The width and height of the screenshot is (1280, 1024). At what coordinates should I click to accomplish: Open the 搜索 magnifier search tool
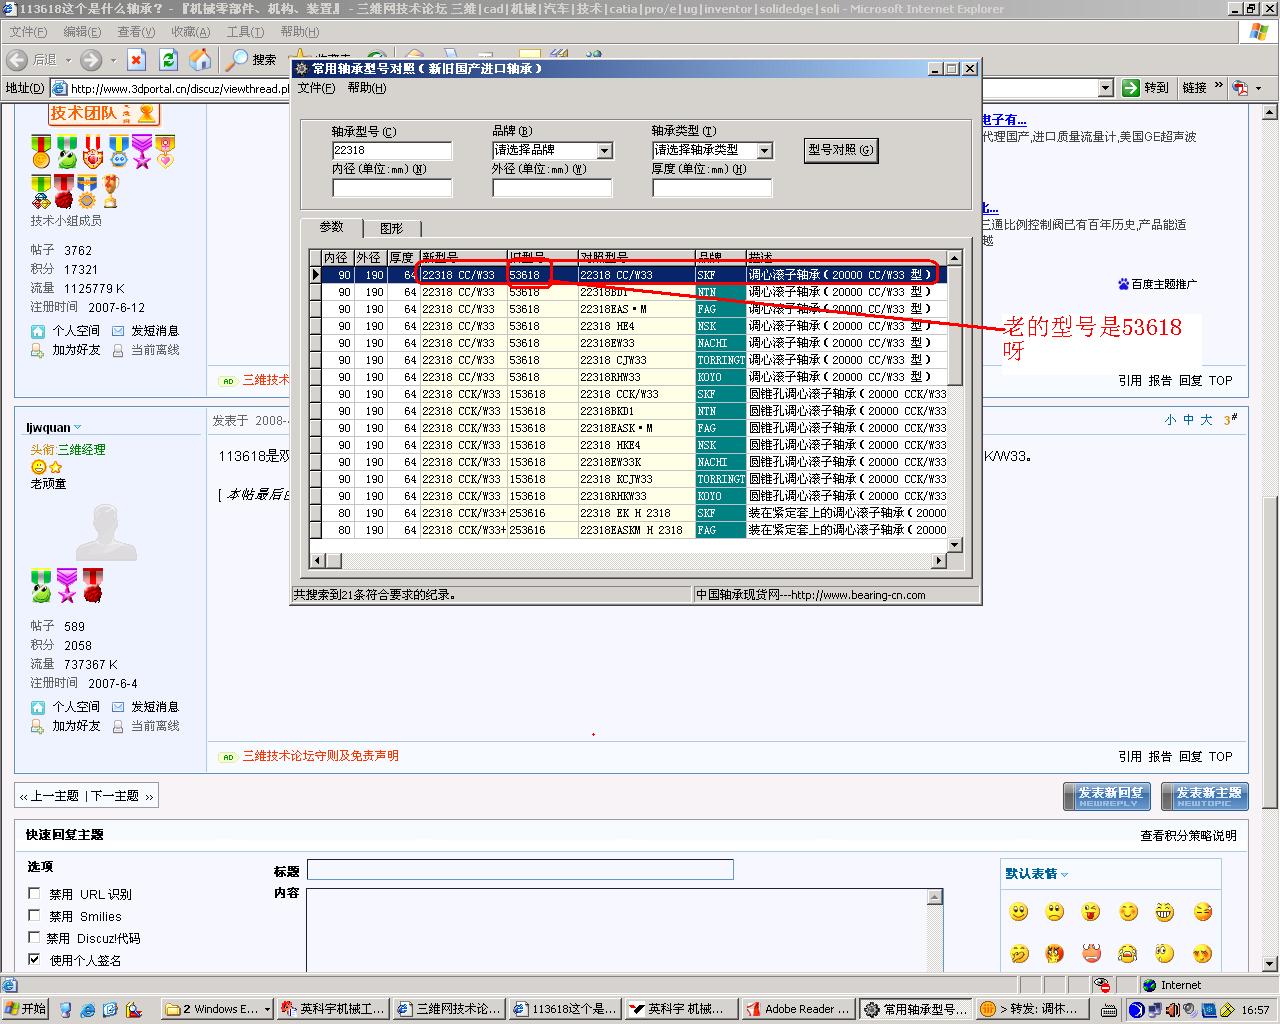coord(250,60)
